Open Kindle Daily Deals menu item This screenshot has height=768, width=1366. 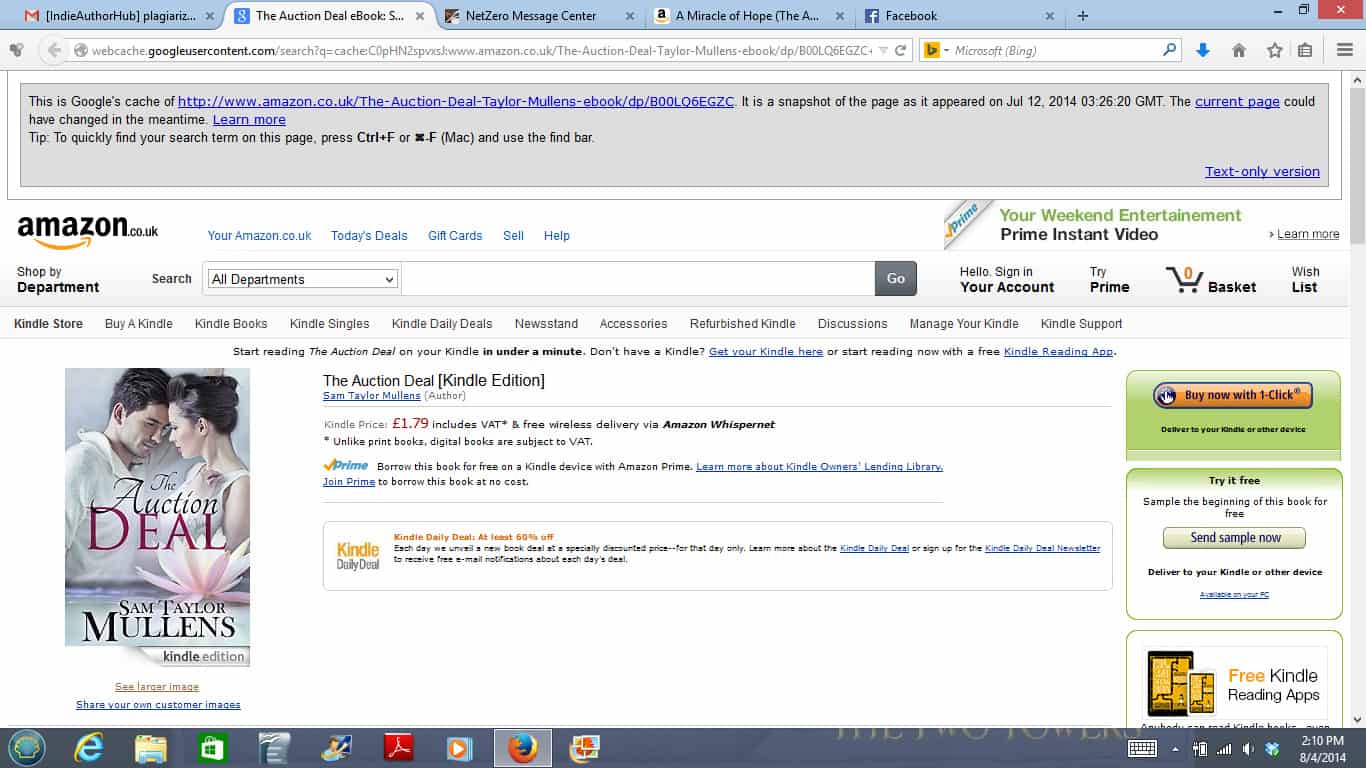point(442,323)
